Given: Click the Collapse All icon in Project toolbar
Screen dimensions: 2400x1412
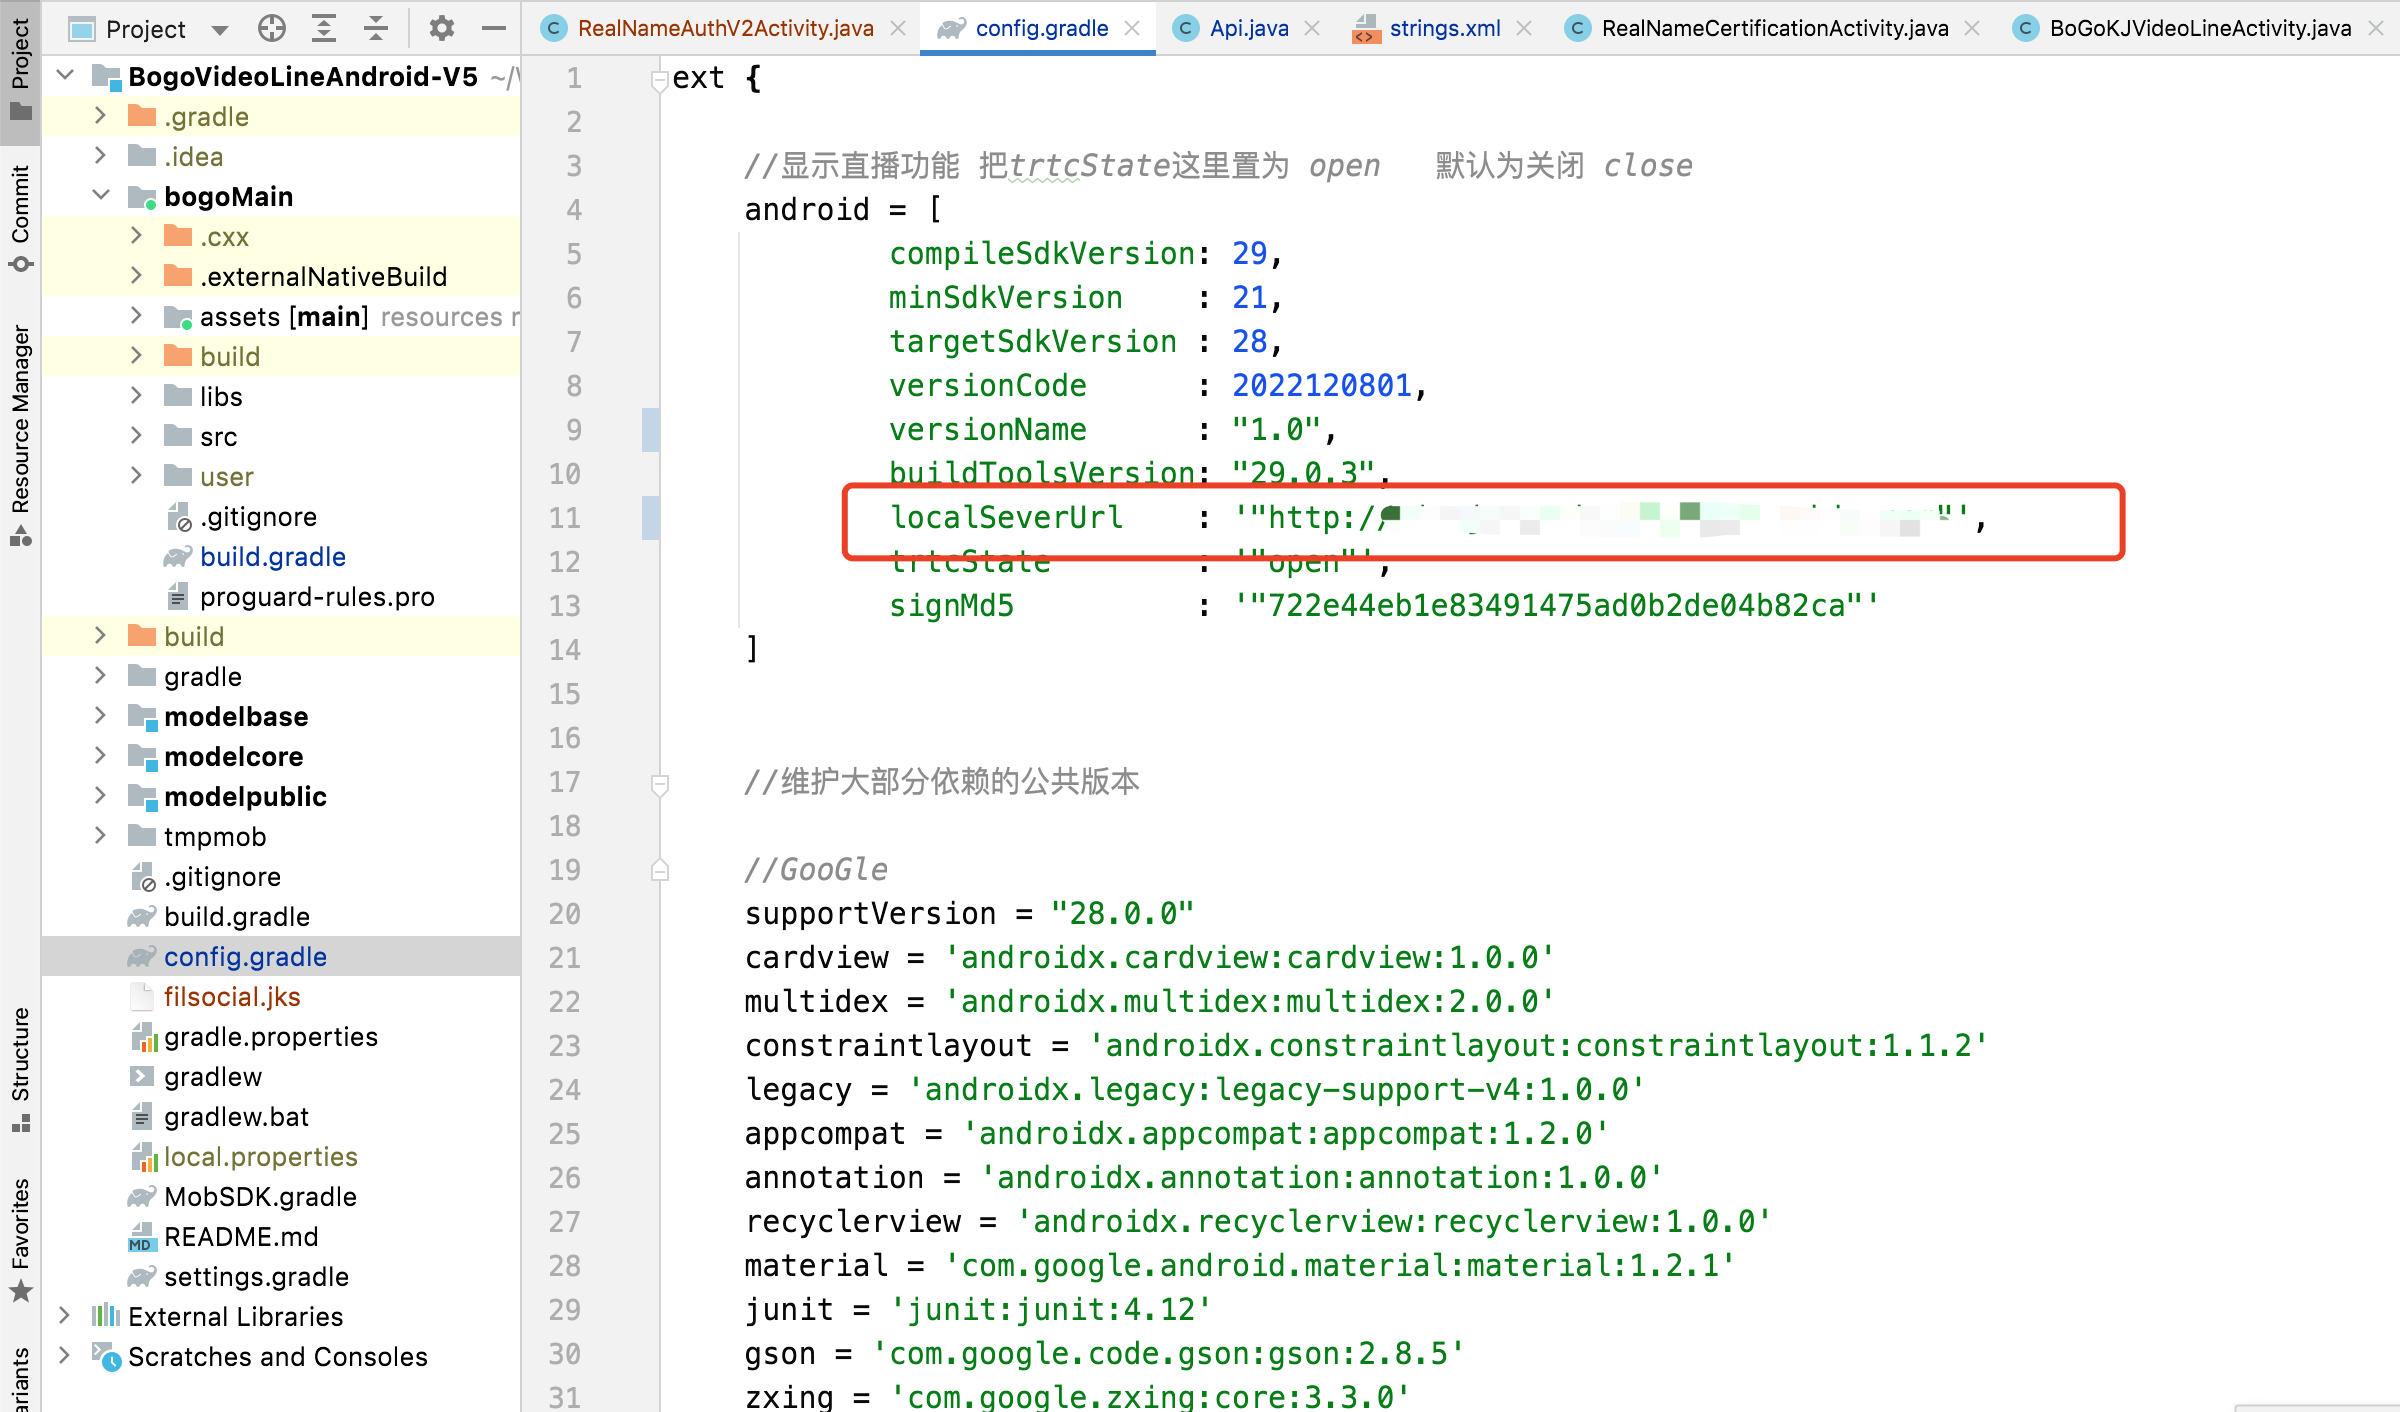Looking at the screenshot, I should [x=375, y=28].
